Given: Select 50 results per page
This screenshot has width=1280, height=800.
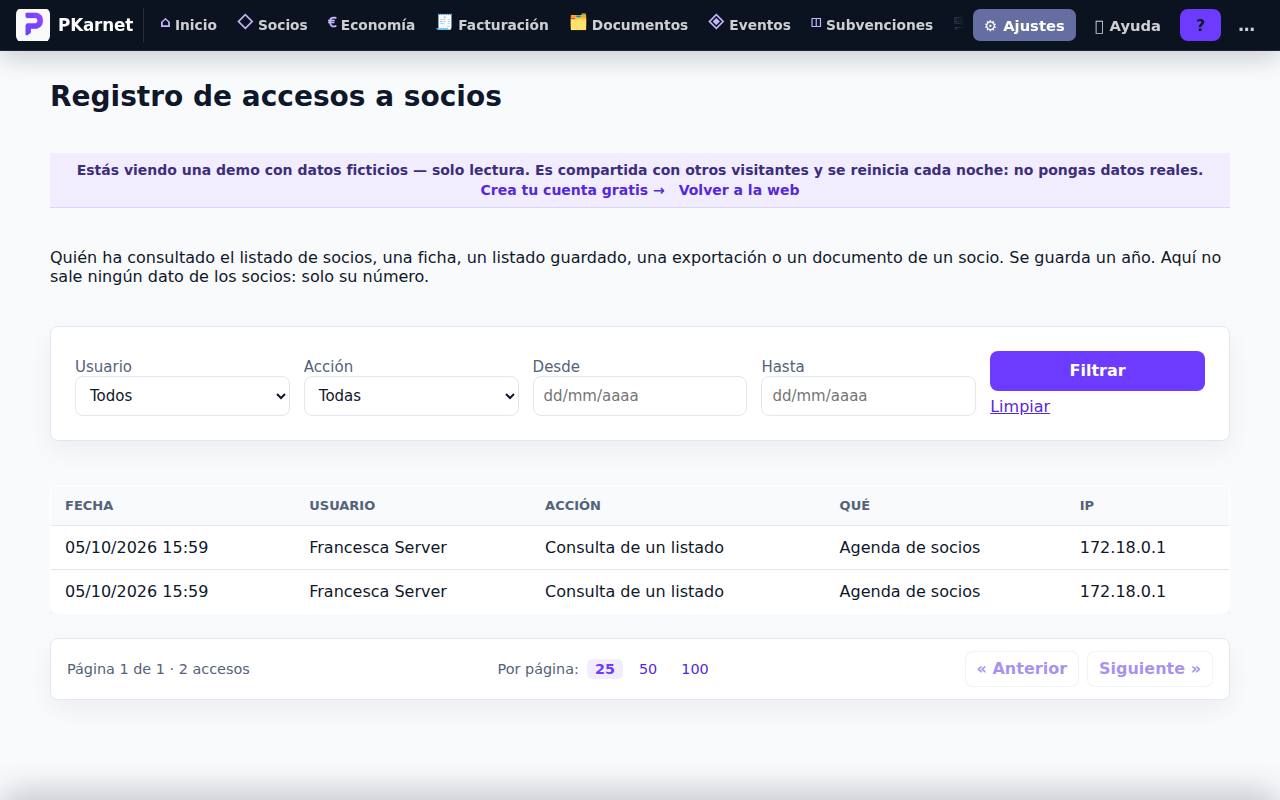Looking at the screenshot, I should [648, 669].
